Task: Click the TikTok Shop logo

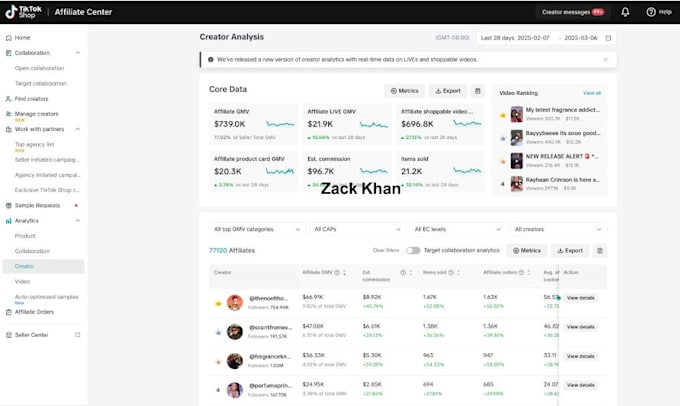Action: coord(23,12)
